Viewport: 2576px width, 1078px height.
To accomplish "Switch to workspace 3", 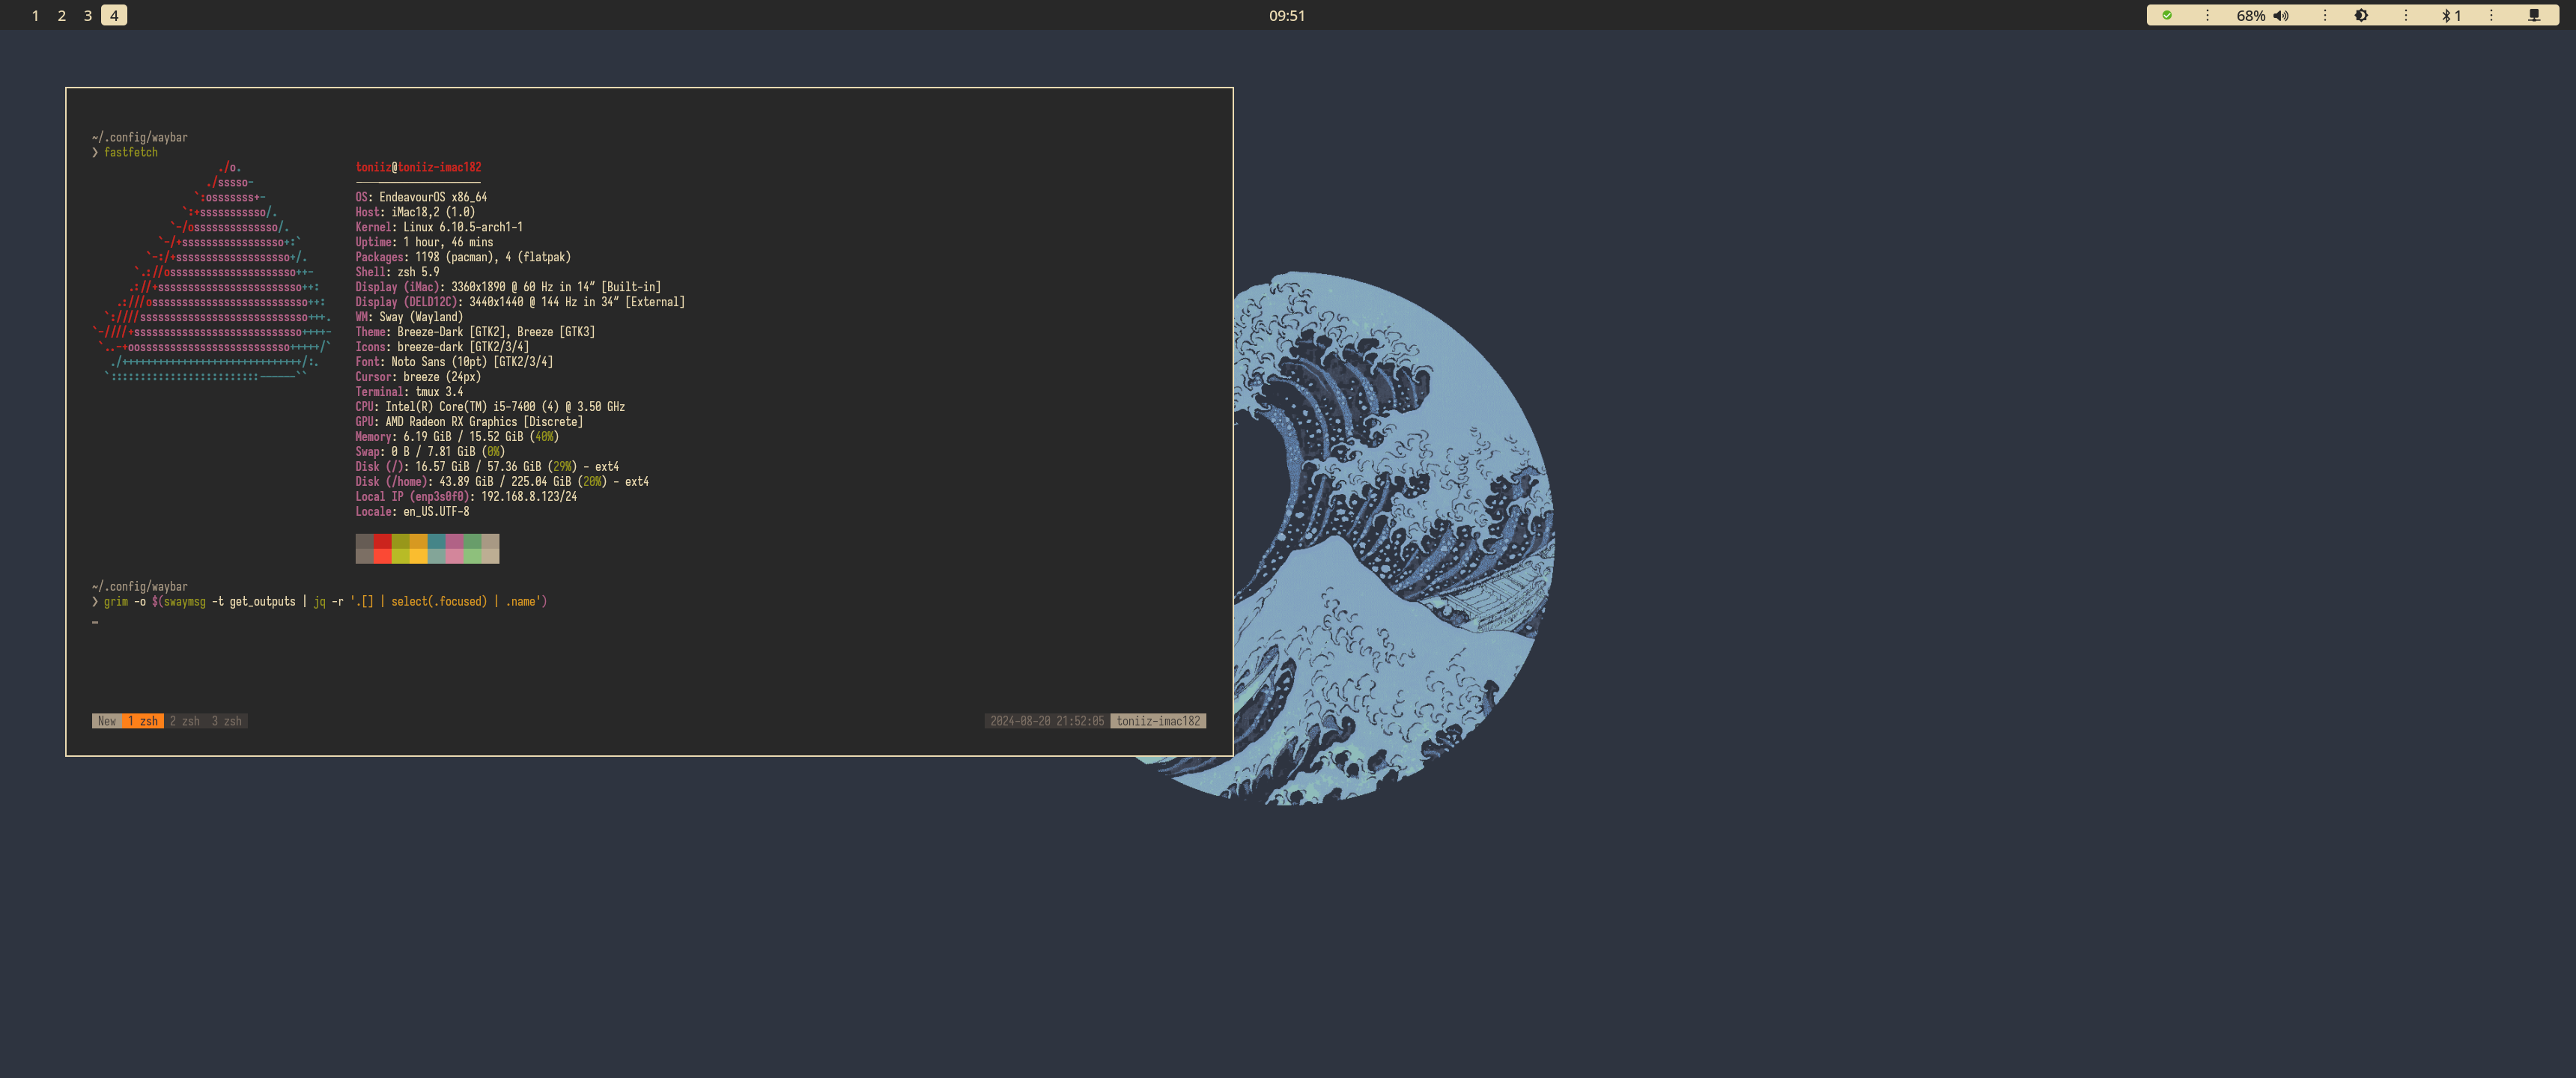I will (88, 15).
